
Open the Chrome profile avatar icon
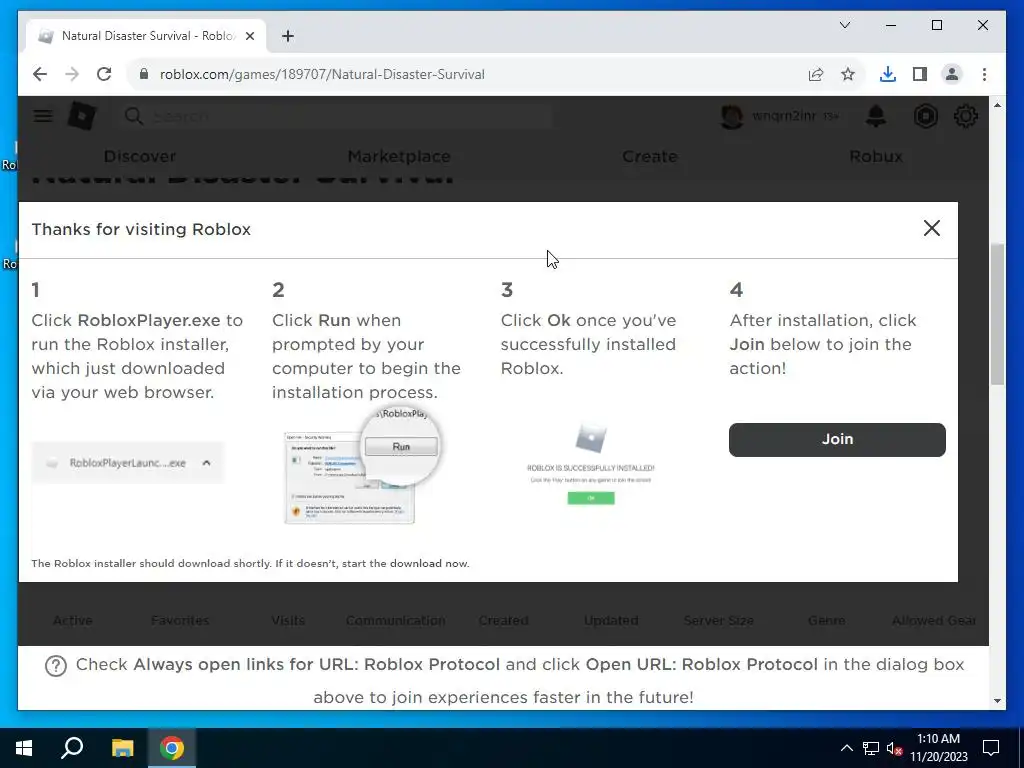click(x=952, y=74)
